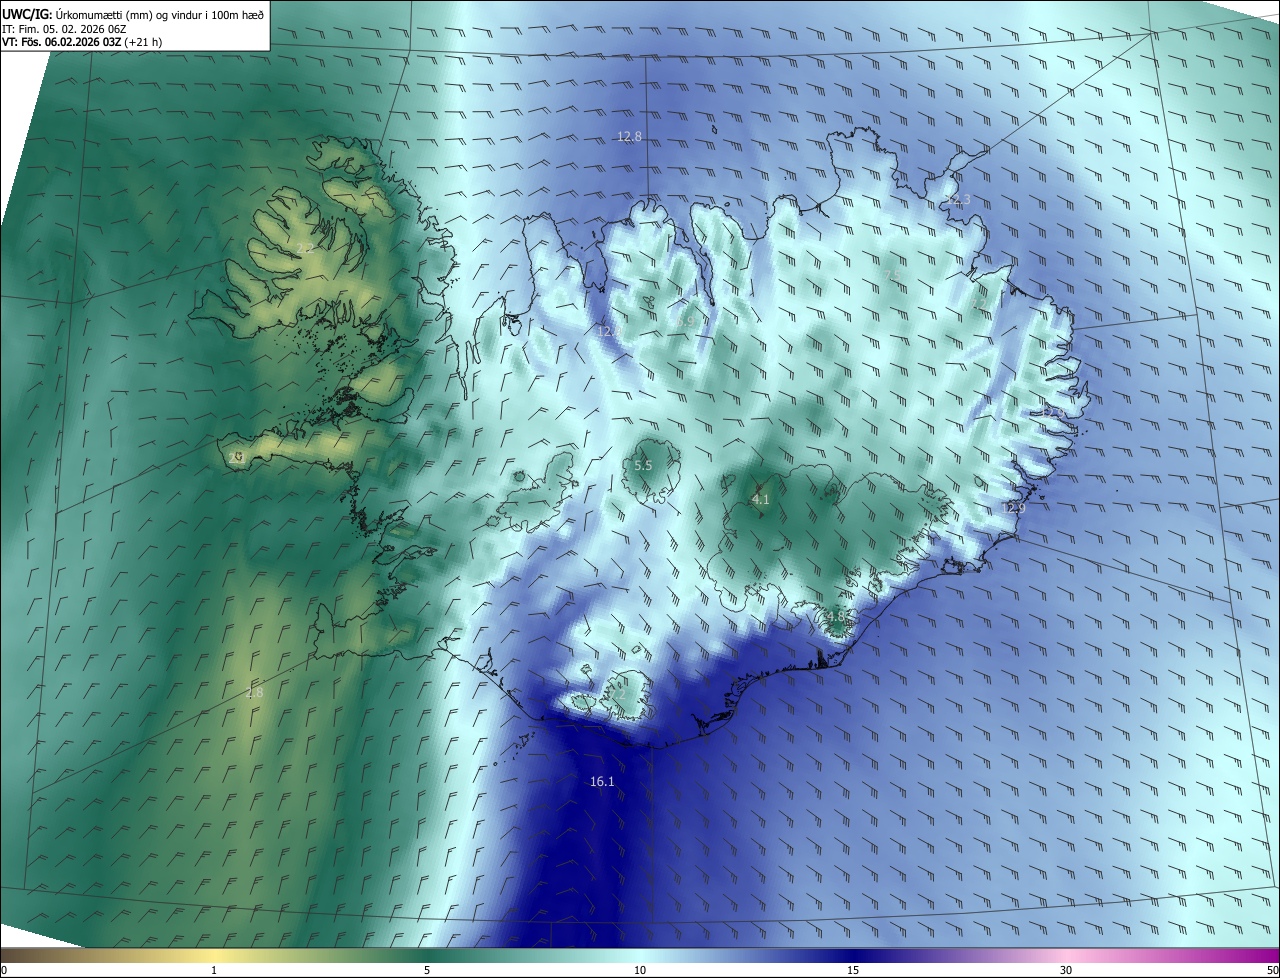Click the 12.3 value on the map
The image size is (1280, 978).
pyautogui.click(x=958, y=200)
